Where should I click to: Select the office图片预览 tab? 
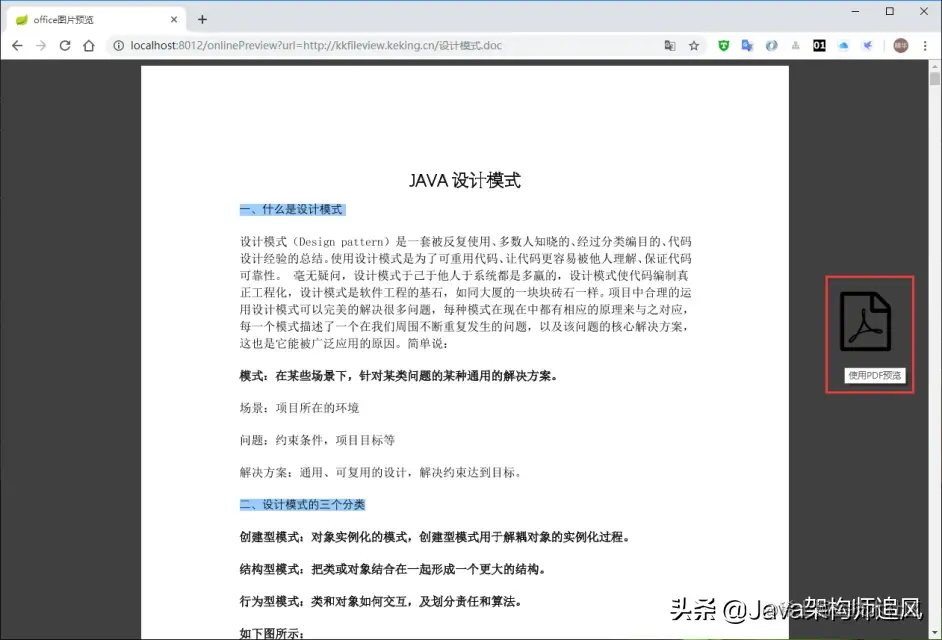click(96, 20)
